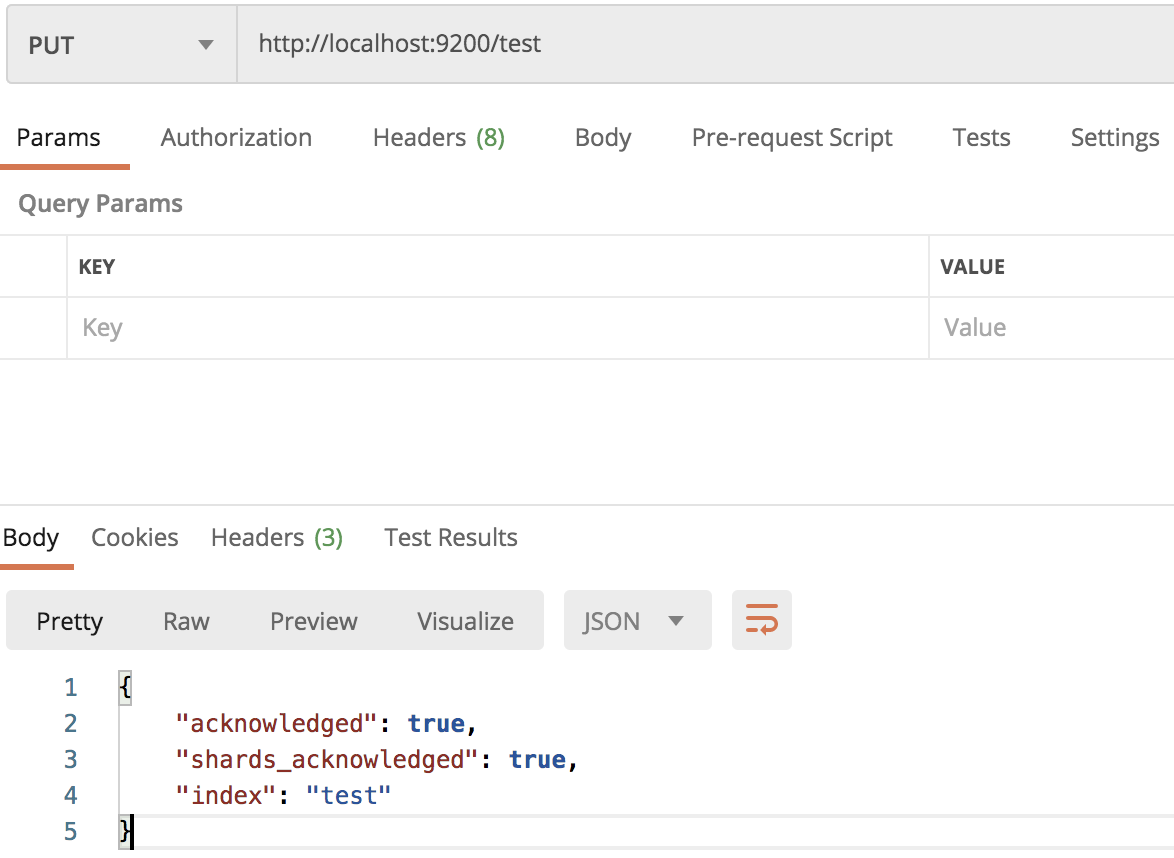
Task: Open the request Body tab
Action: pyautogui.click(x=602, y=138)
